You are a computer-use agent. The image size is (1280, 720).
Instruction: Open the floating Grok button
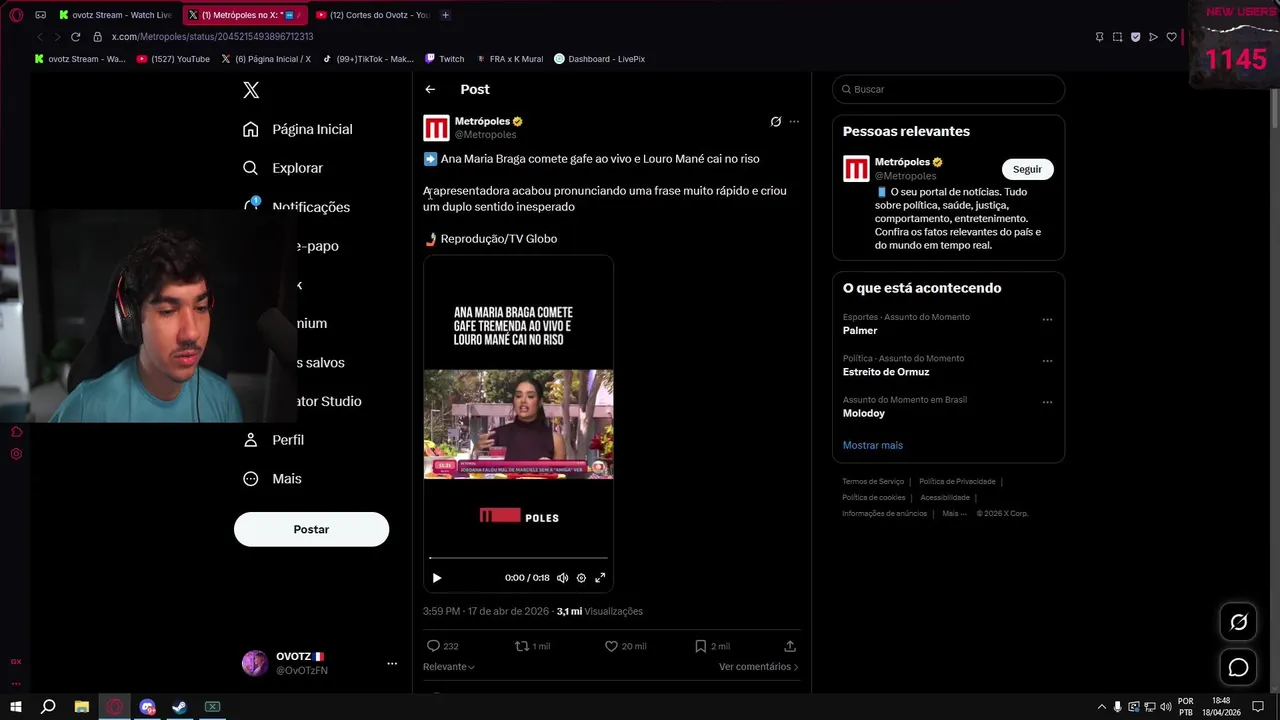point(1238,623)
